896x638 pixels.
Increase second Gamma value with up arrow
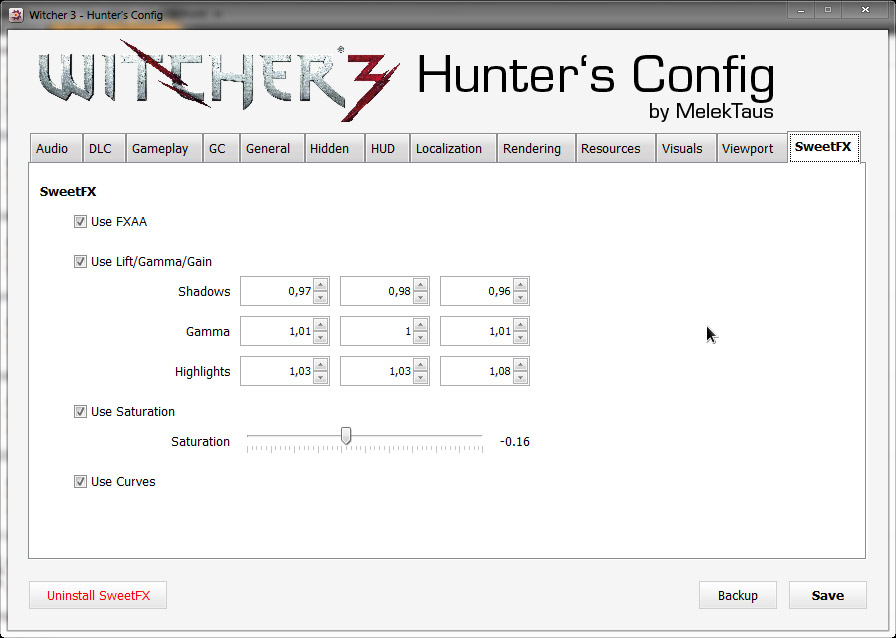click(x=420, y=326)
